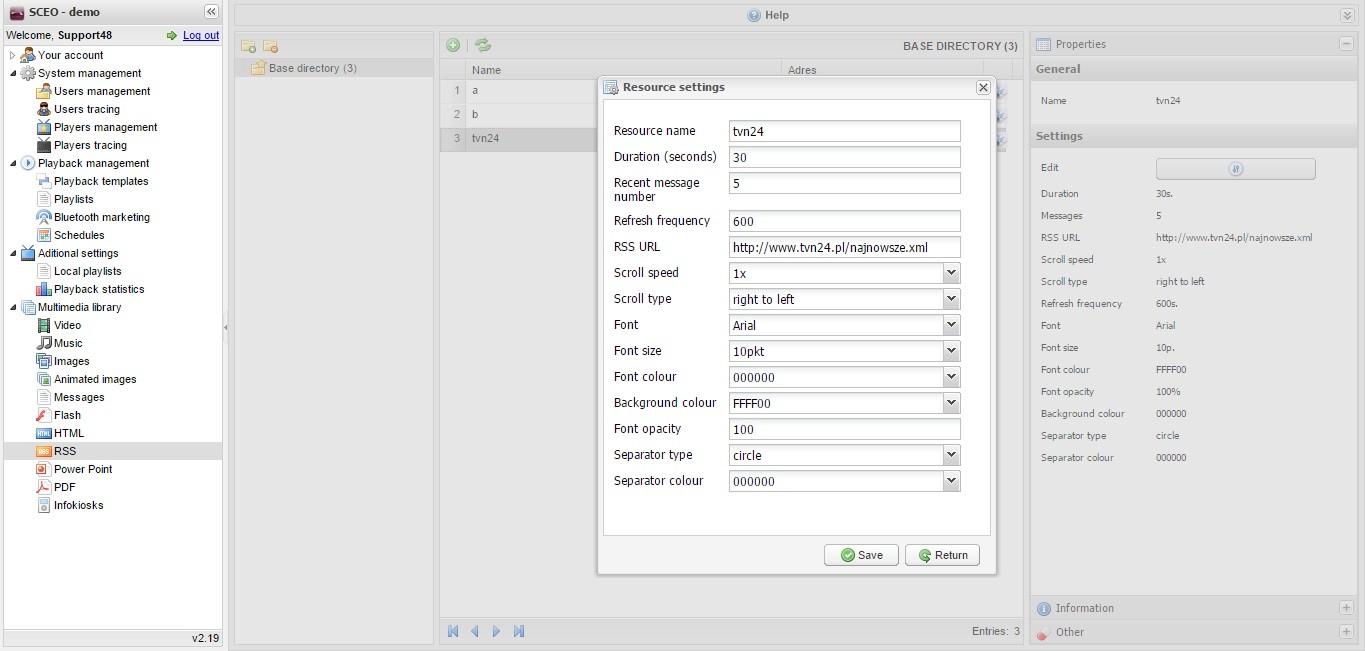Expand the Your account tree node
1365x651 pixels.
pyautogui.click(x=13, y=55)
